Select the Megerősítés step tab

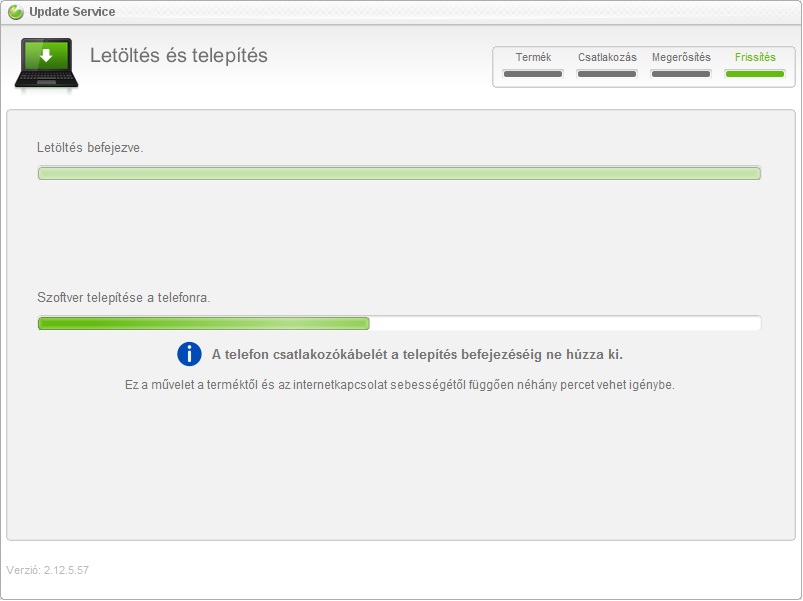[681, 65]
